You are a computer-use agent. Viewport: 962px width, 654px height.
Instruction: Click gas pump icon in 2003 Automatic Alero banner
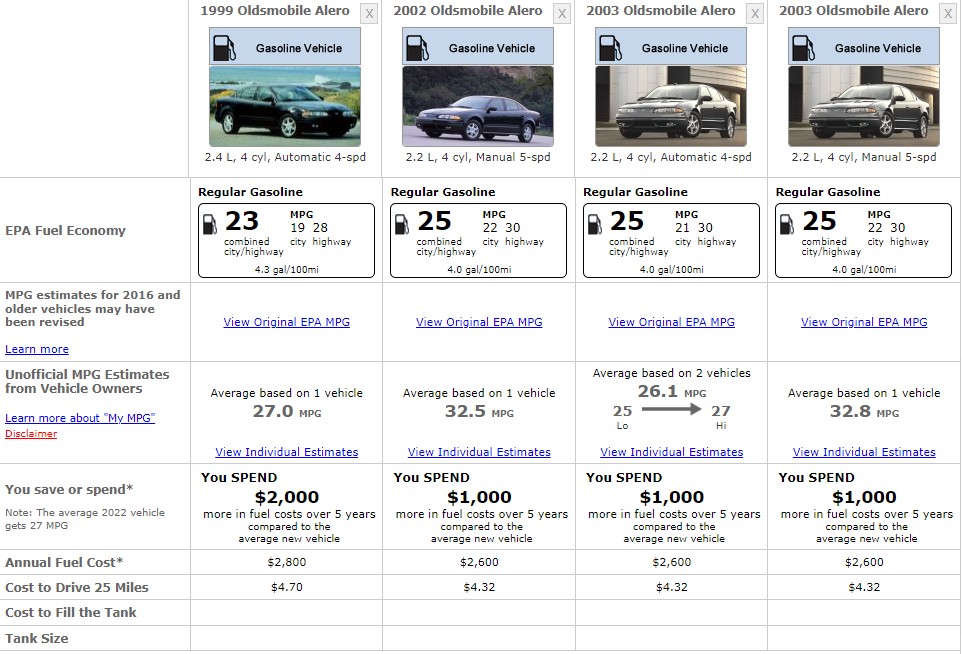click(610, 48)
